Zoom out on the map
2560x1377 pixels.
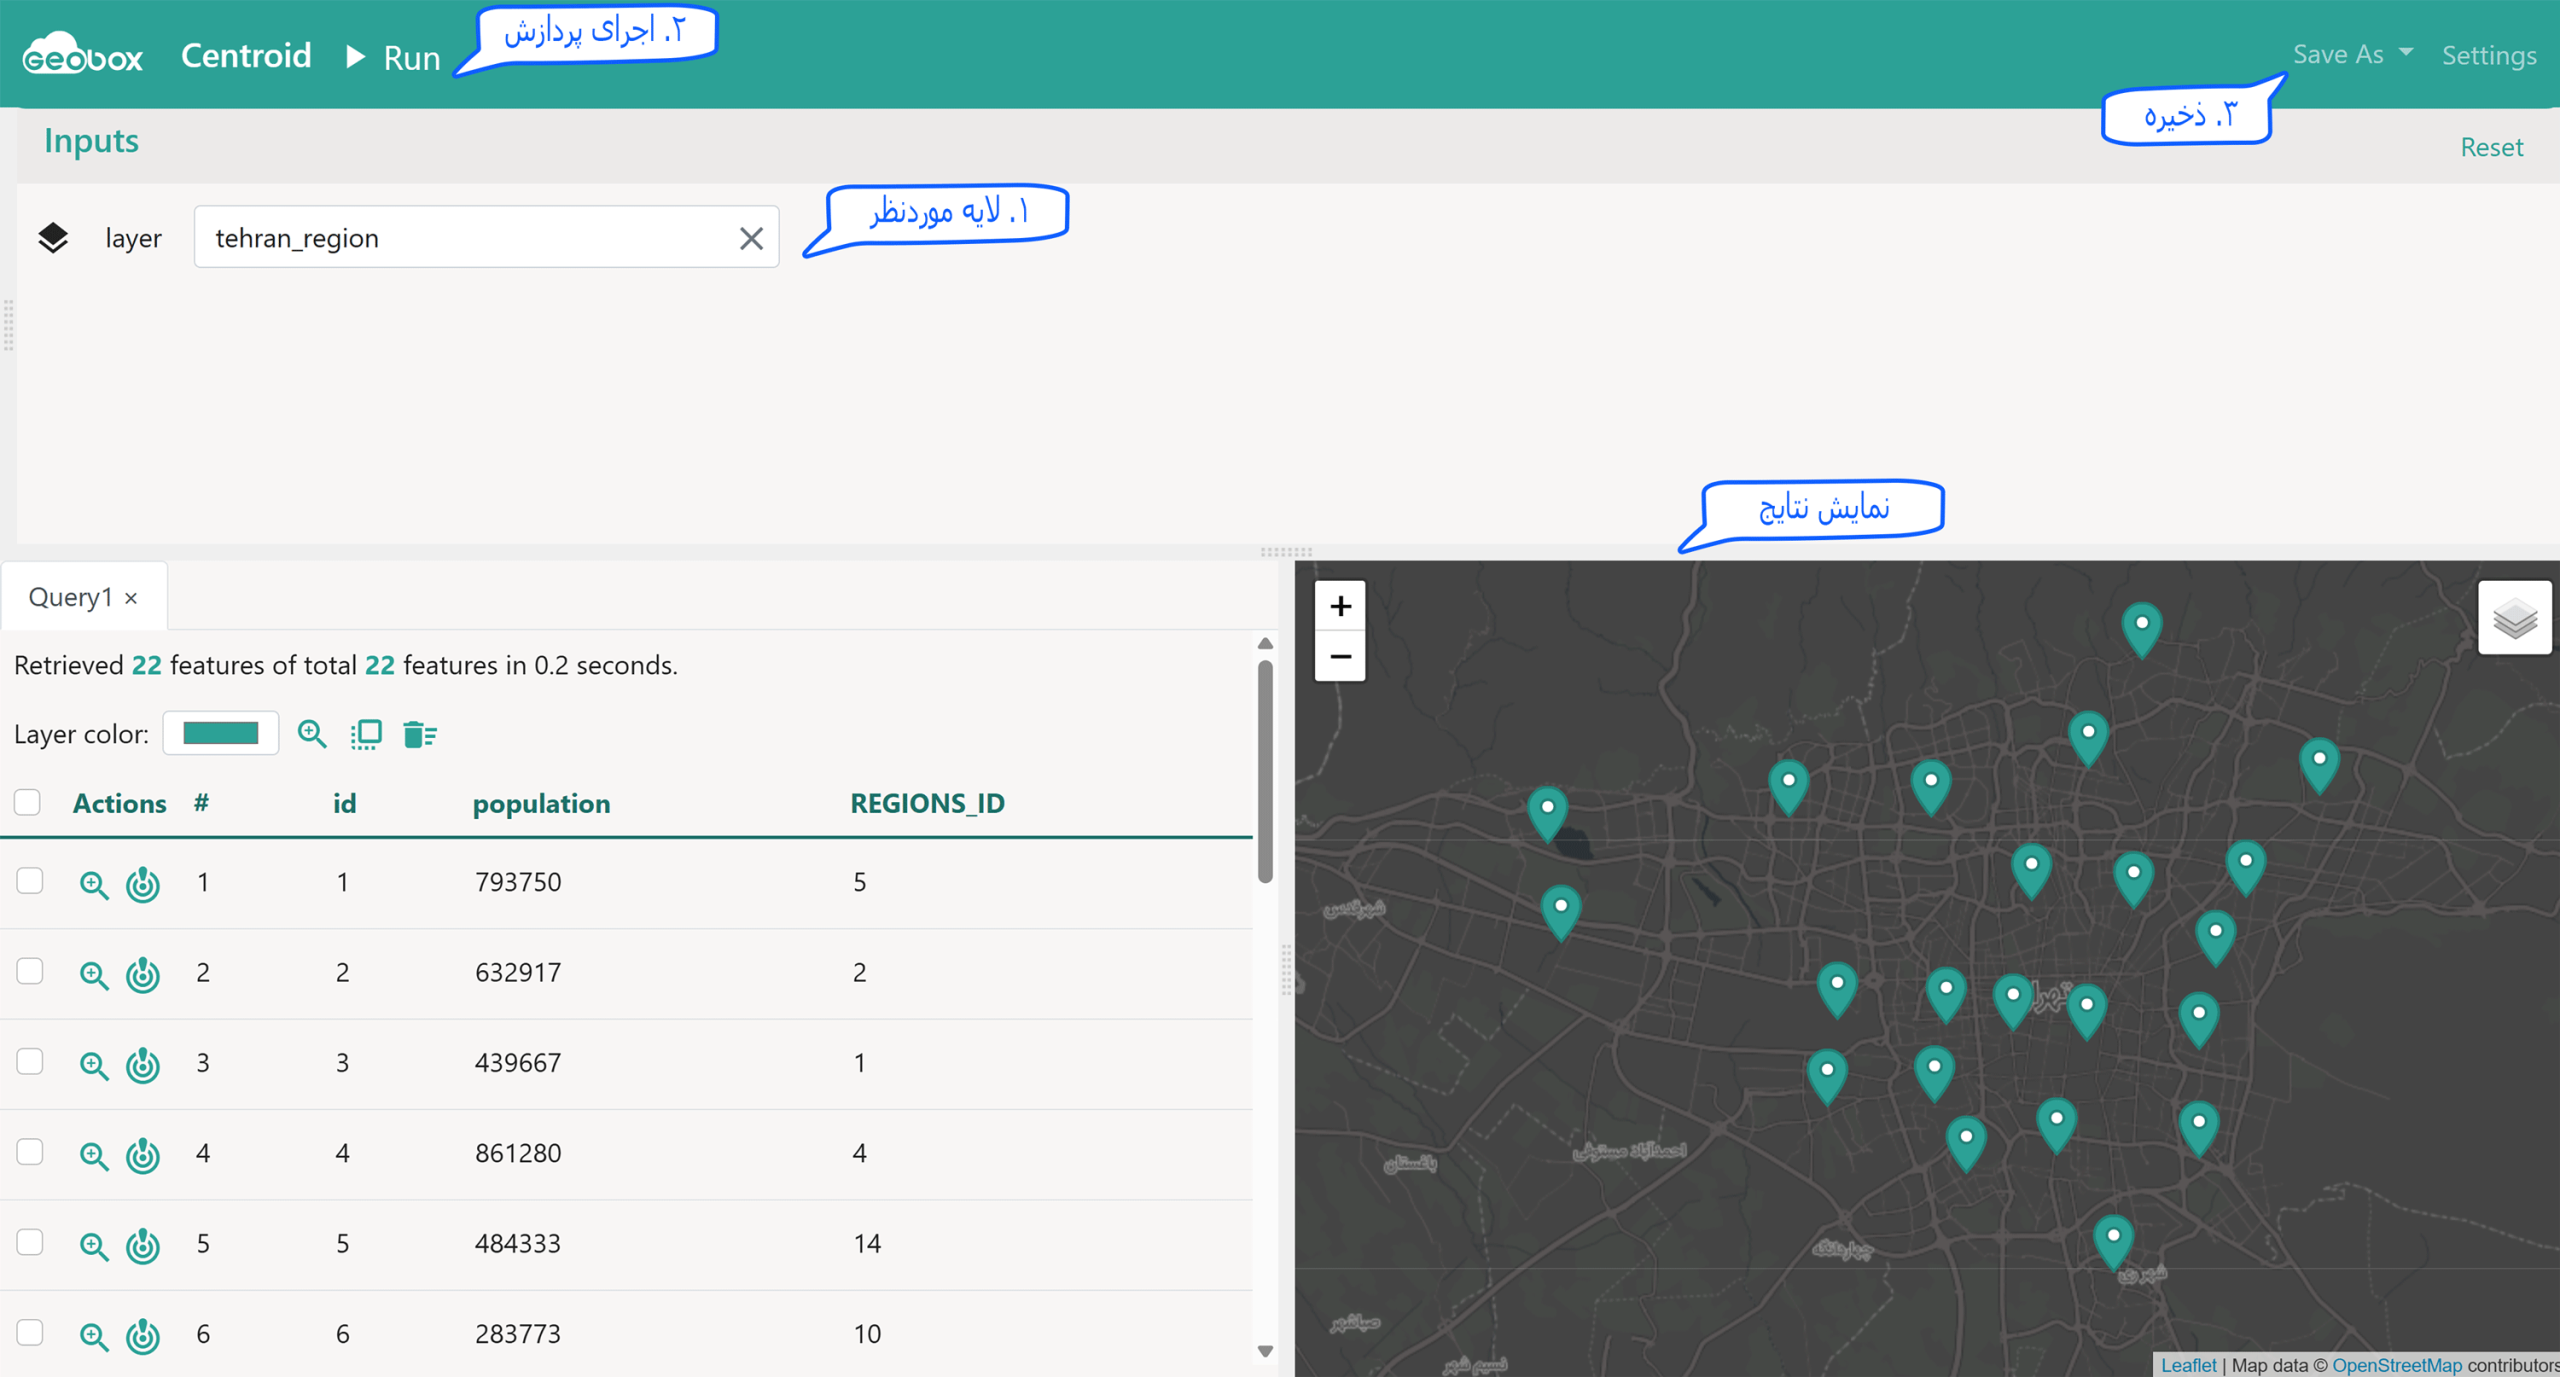1340,657
